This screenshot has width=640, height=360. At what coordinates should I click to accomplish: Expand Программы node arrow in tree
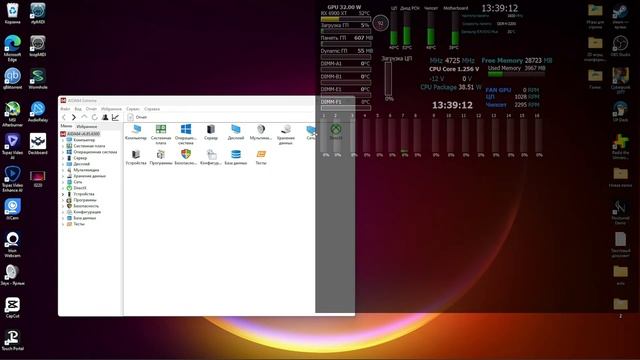pos(63,200)
